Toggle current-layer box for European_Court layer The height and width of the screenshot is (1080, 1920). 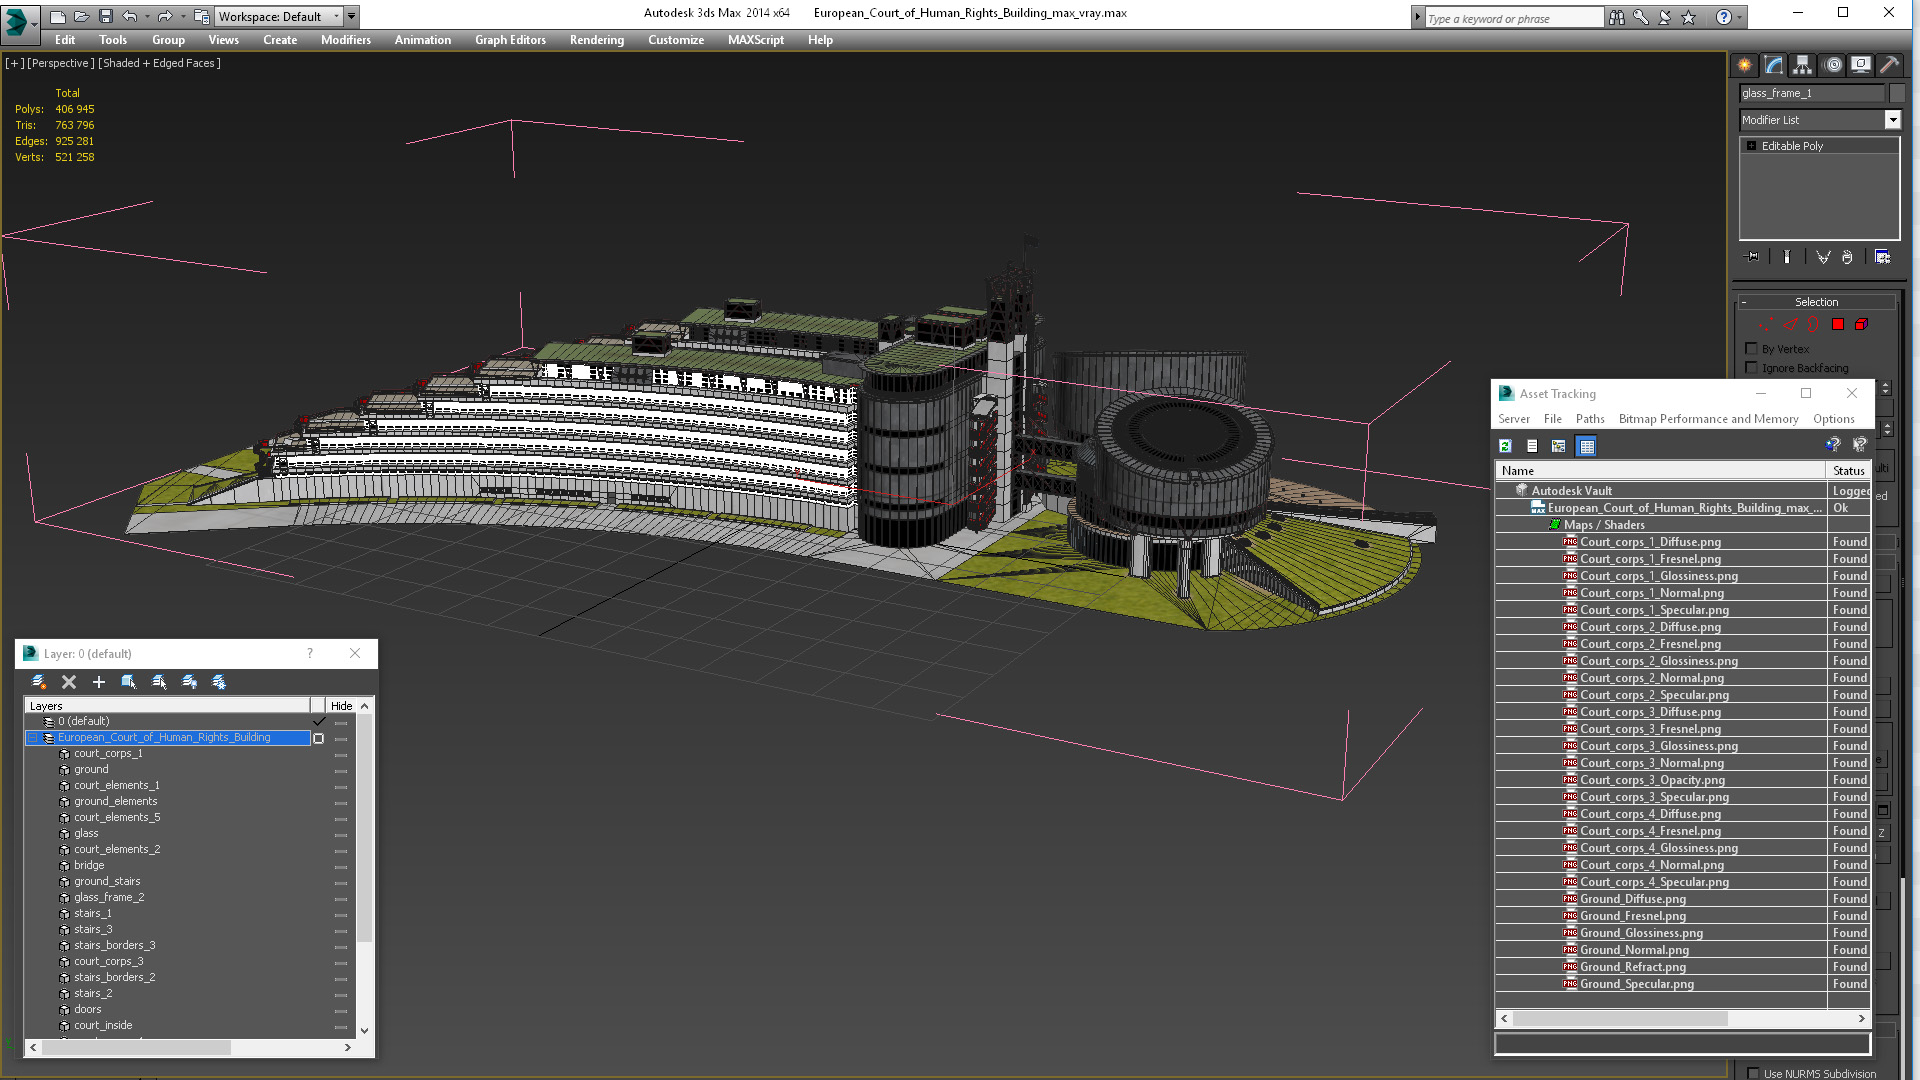coord(319,738)
